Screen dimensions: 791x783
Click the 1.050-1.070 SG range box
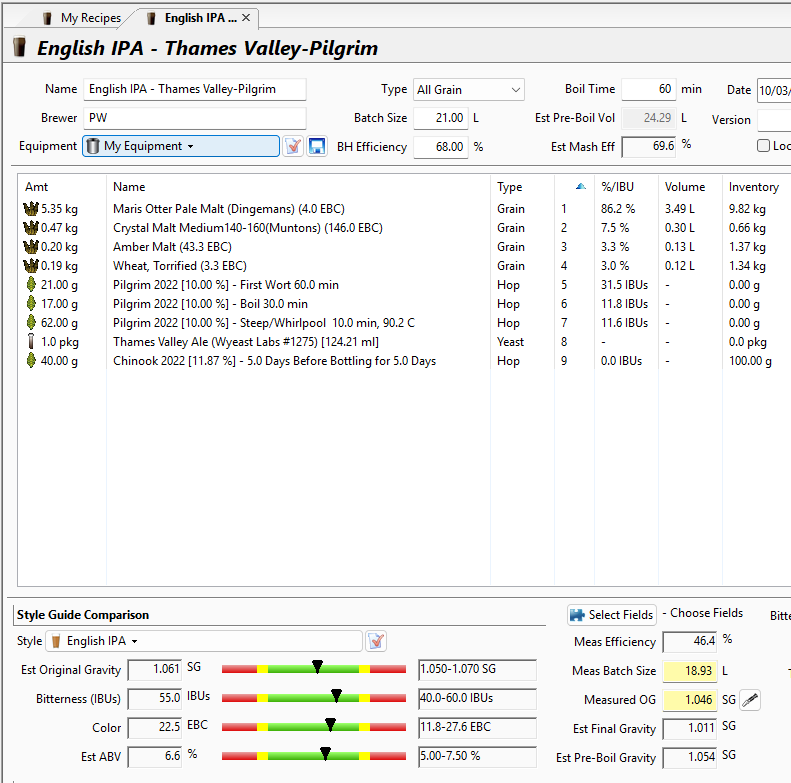(477, 669)
